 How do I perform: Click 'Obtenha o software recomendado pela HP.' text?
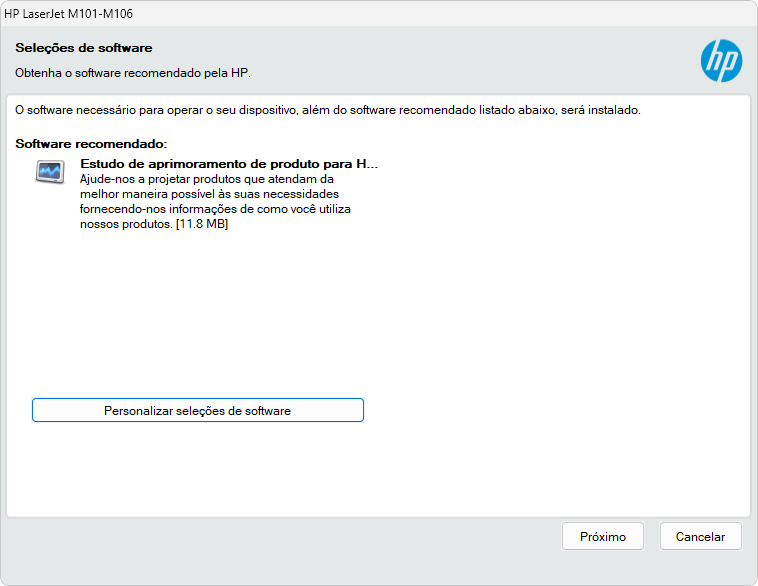click(x=133, y=73)
